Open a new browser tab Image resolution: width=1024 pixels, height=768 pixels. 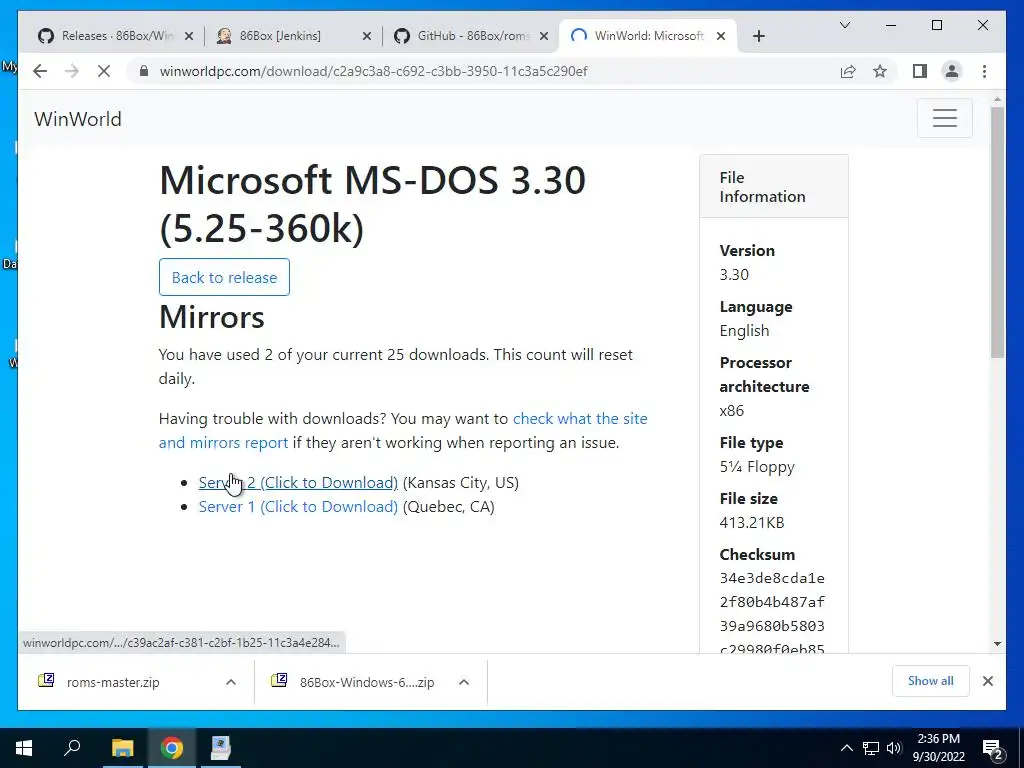pos(759,36)
